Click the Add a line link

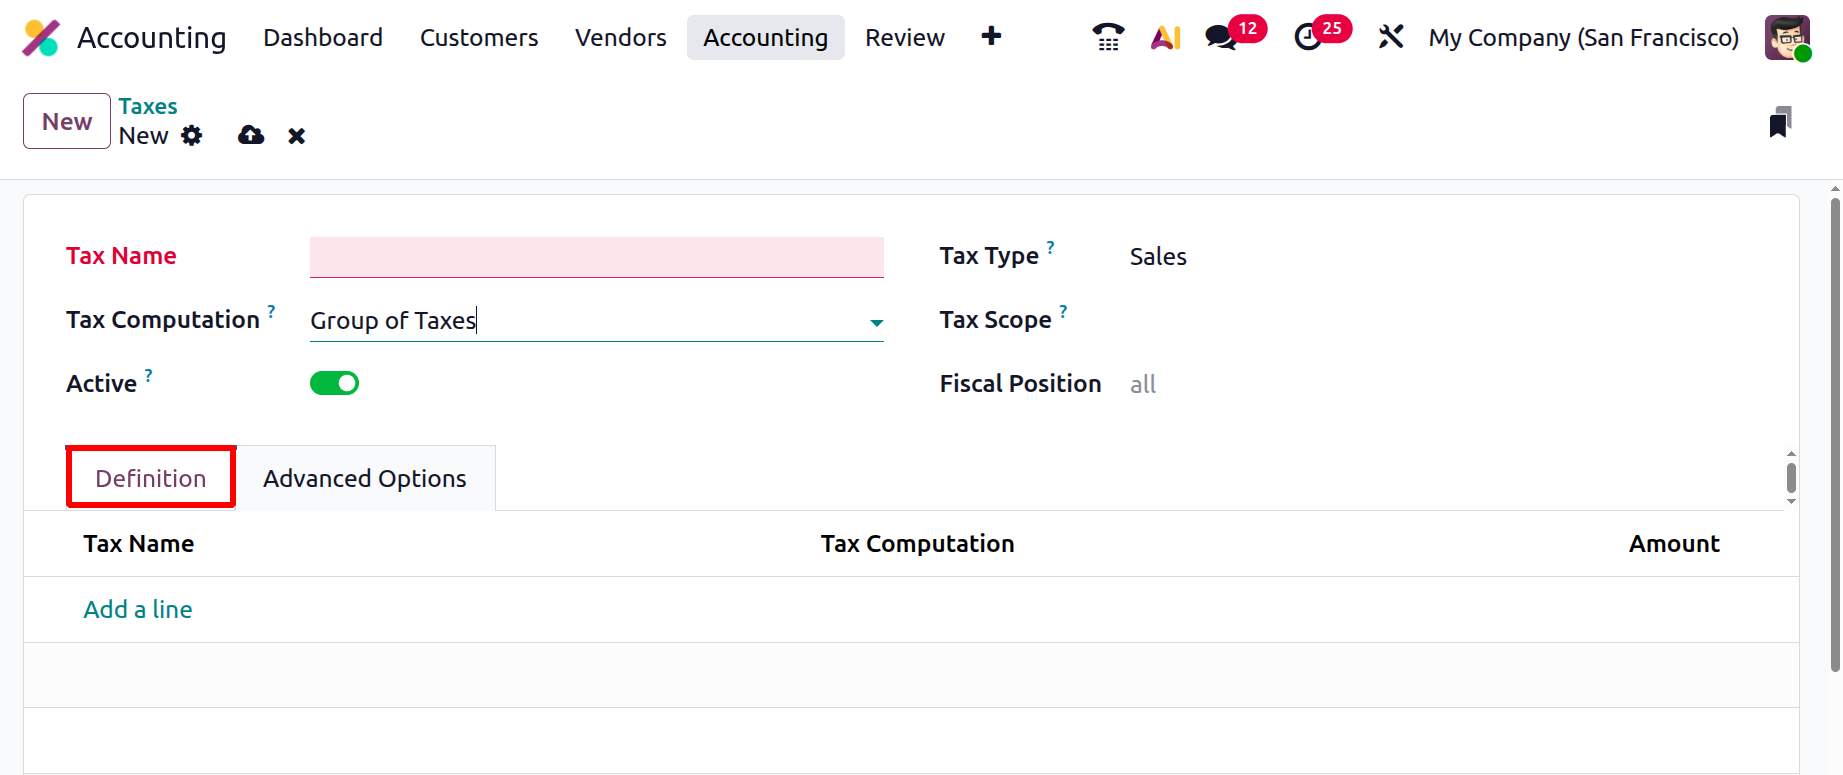click(138, 609)
